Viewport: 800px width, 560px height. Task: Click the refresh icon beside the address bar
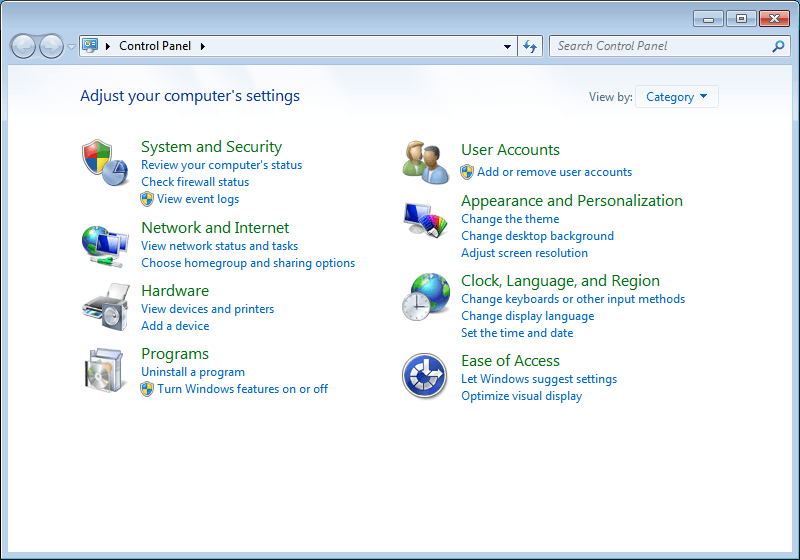point(530,46)
